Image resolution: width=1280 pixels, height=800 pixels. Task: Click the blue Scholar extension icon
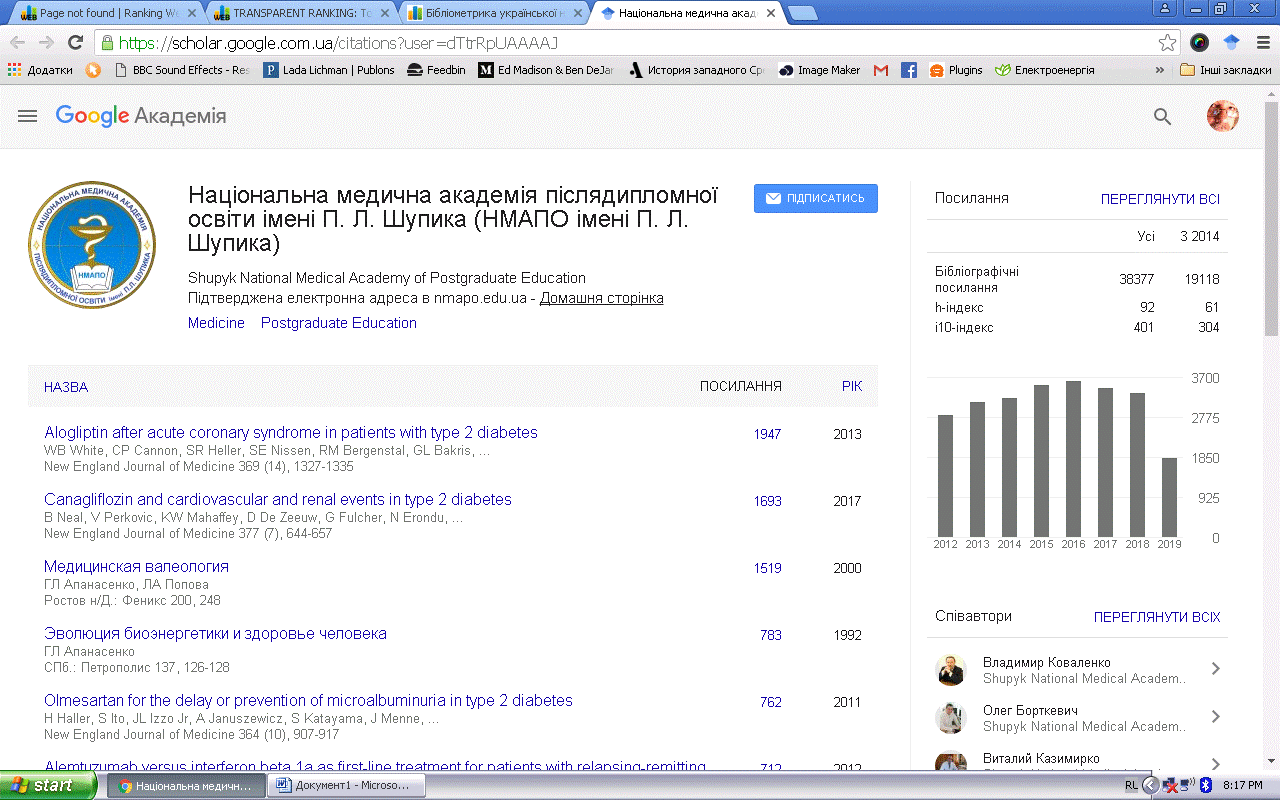pos(1231,43)
